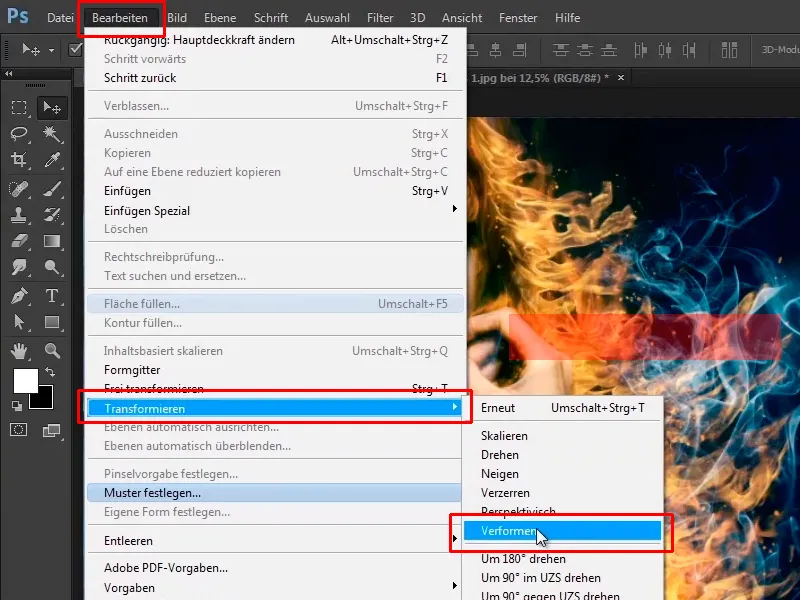The height and width of the screenshot is (600, 800).
Task: Select the History Brush tool
Action: pos(52,215)
